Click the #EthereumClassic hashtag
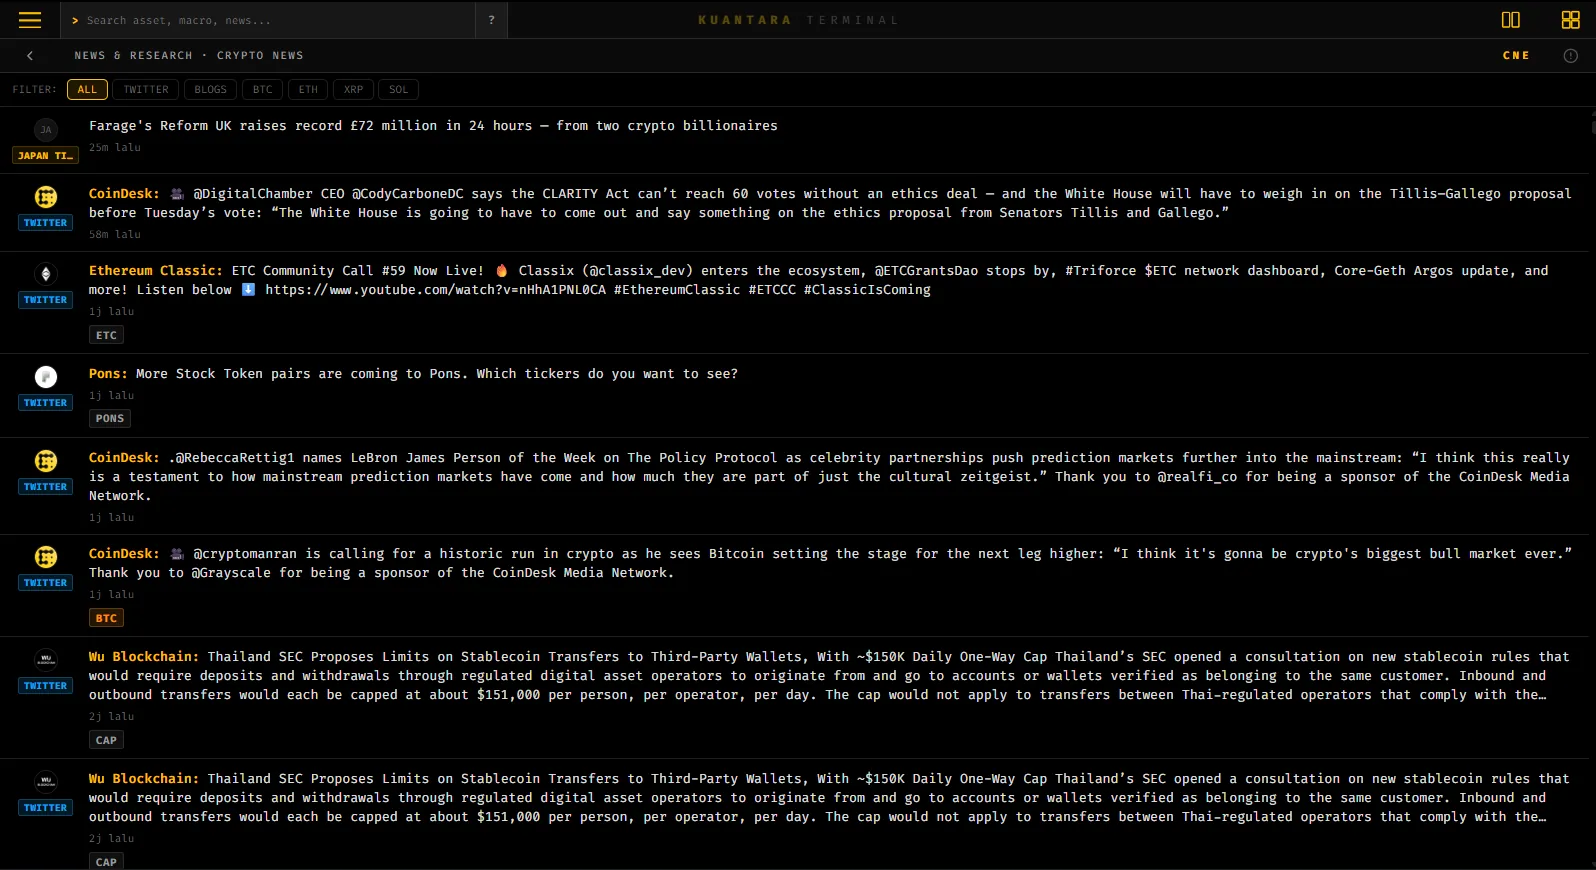Image resolution: width=1596 pixels, height=870 pixels. coord(677,290)
